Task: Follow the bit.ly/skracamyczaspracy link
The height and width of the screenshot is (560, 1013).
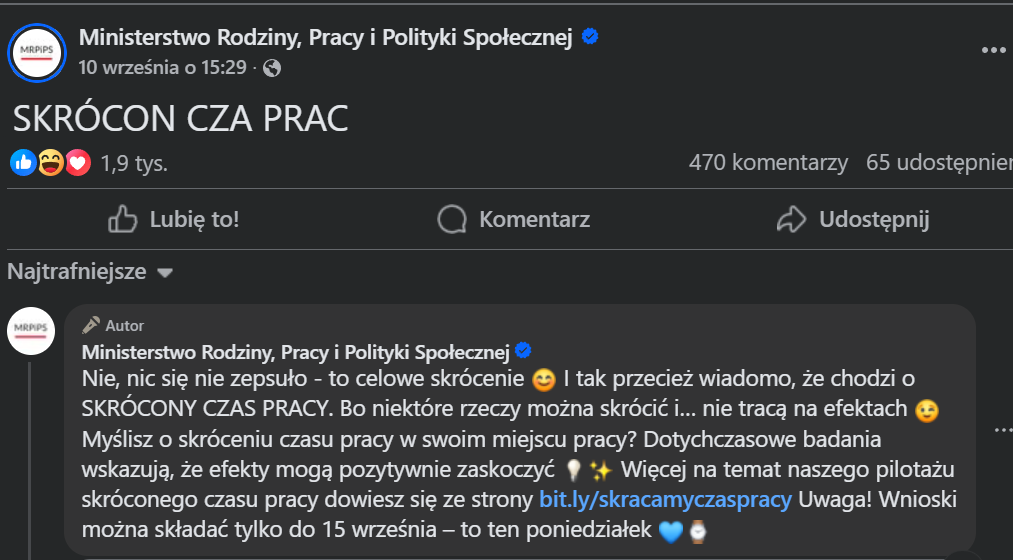Action: [665, 499]
